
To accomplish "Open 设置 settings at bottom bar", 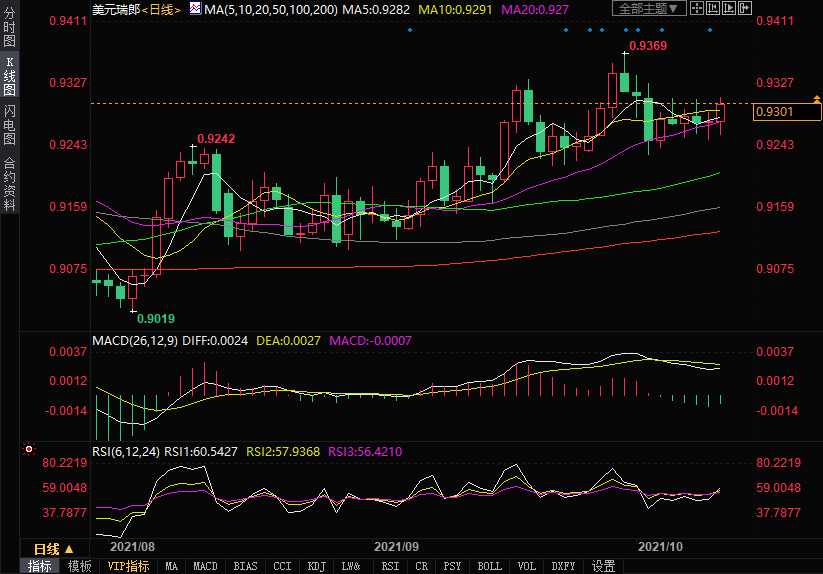I will tap(603, 566).
